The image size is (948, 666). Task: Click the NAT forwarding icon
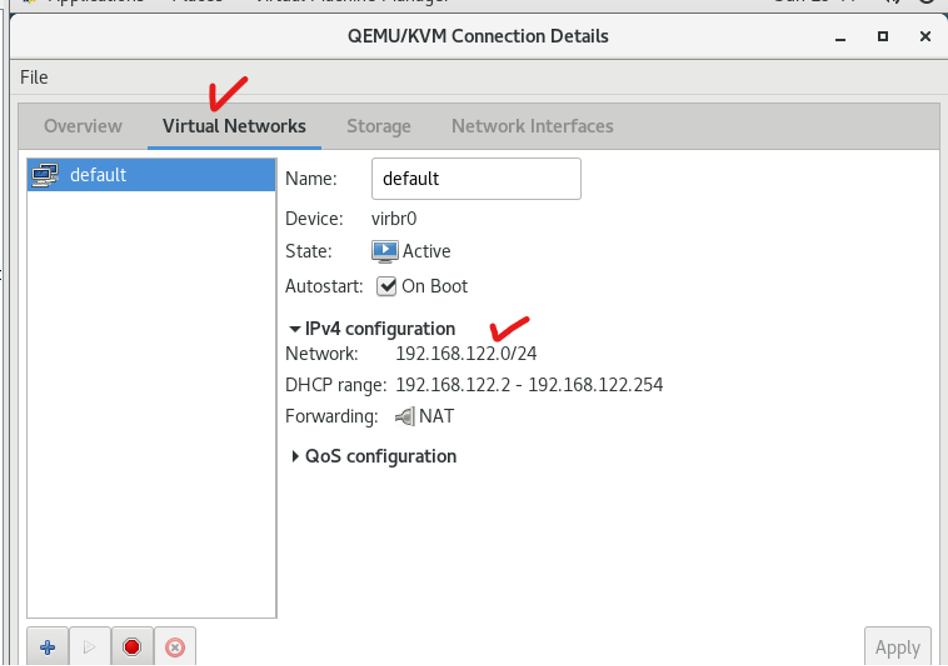404,416
